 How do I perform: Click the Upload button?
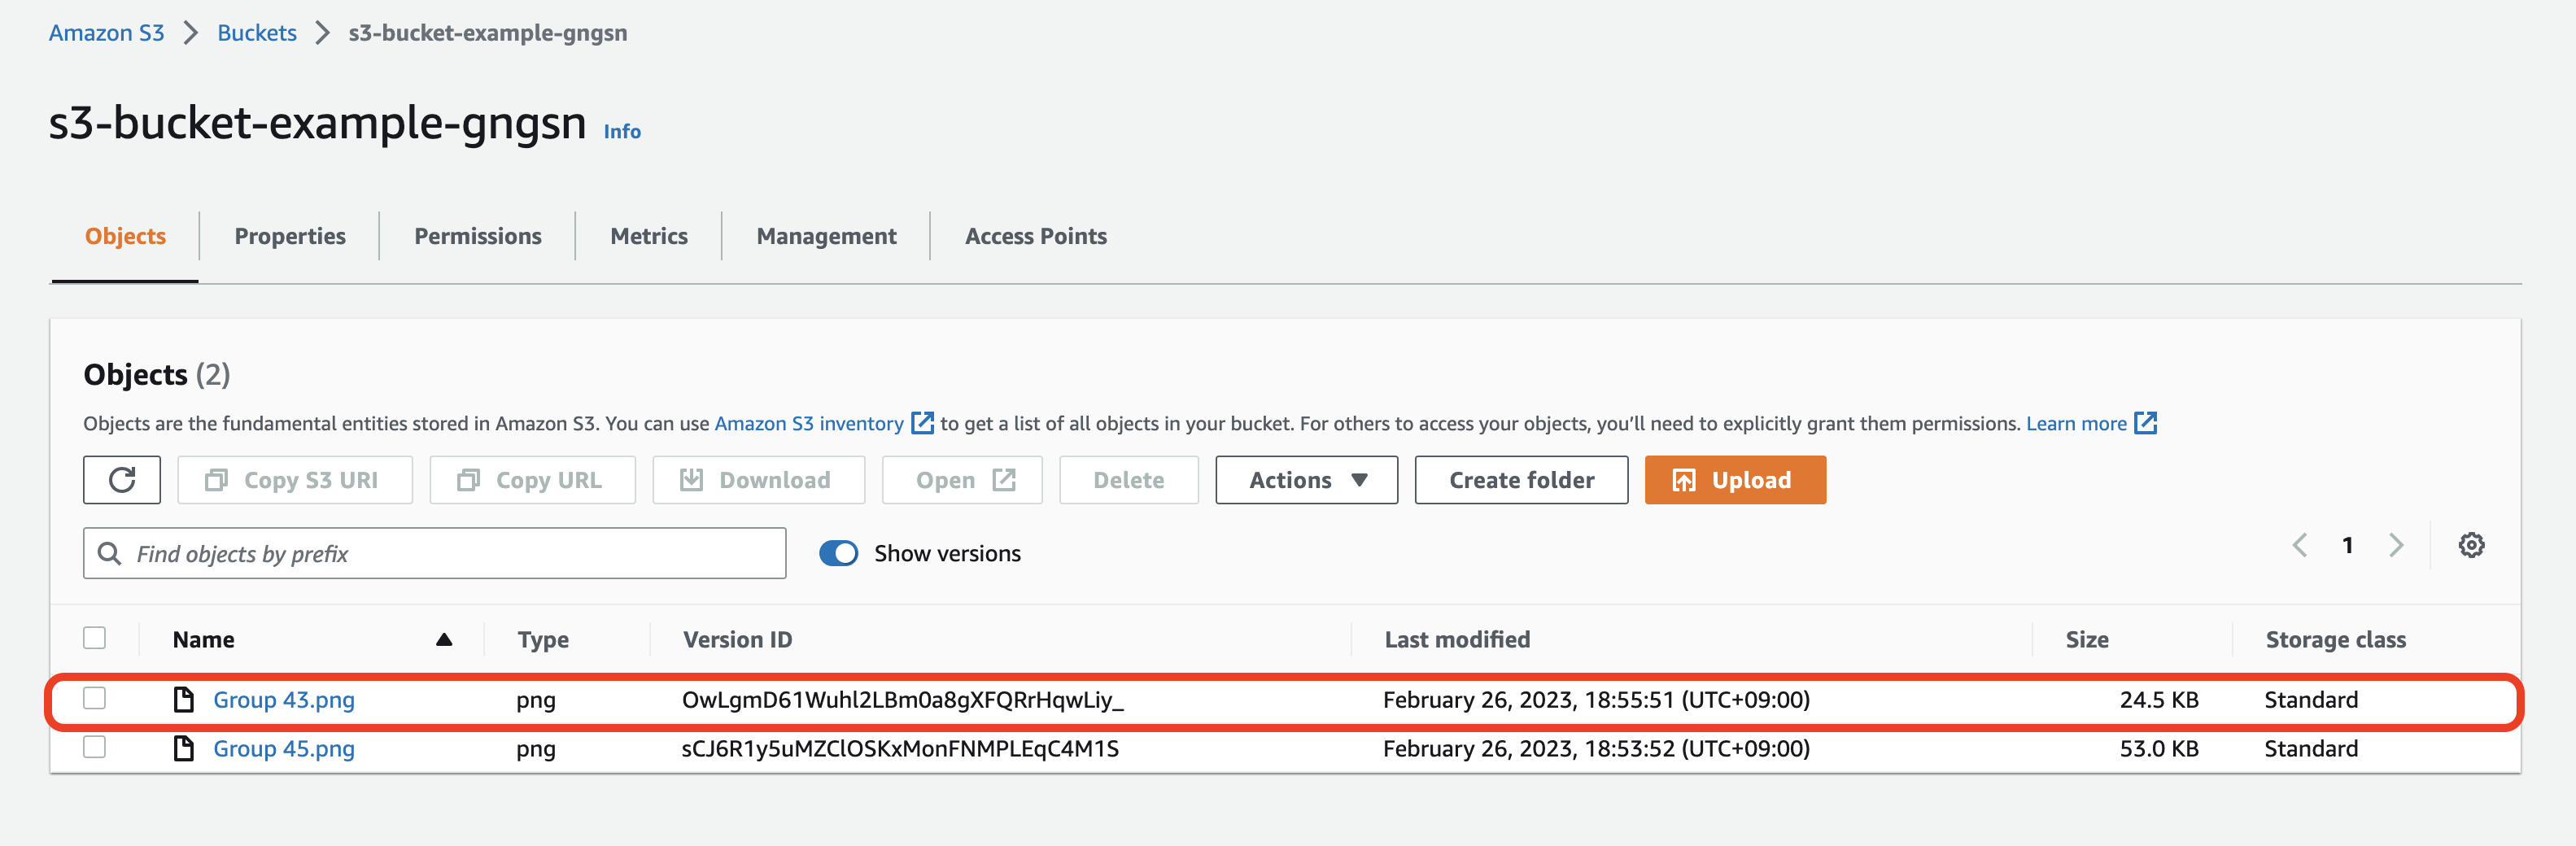point(1735,480)
